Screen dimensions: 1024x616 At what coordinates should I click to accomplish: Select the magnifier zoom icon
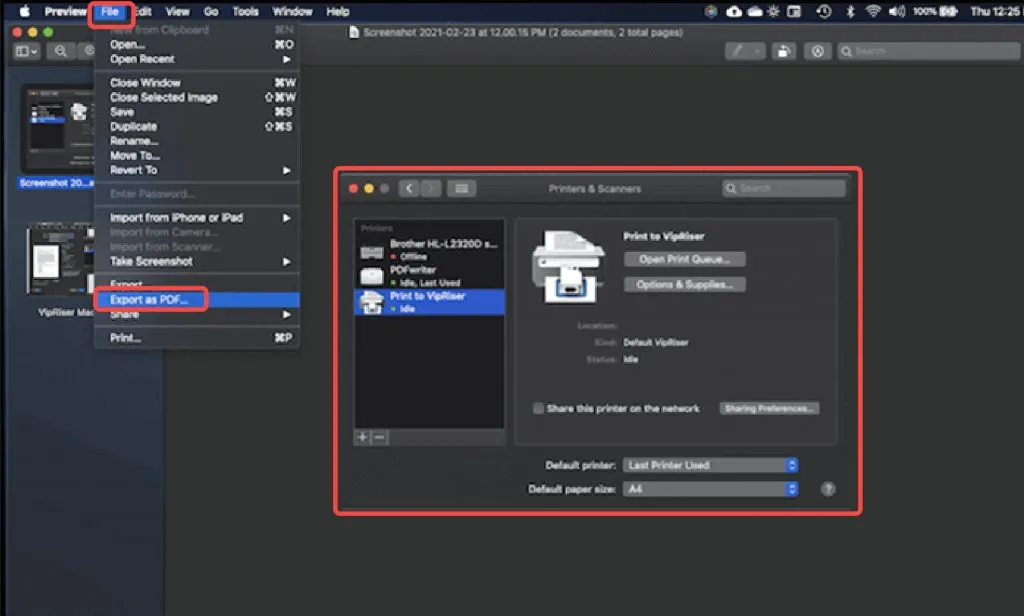62,51
